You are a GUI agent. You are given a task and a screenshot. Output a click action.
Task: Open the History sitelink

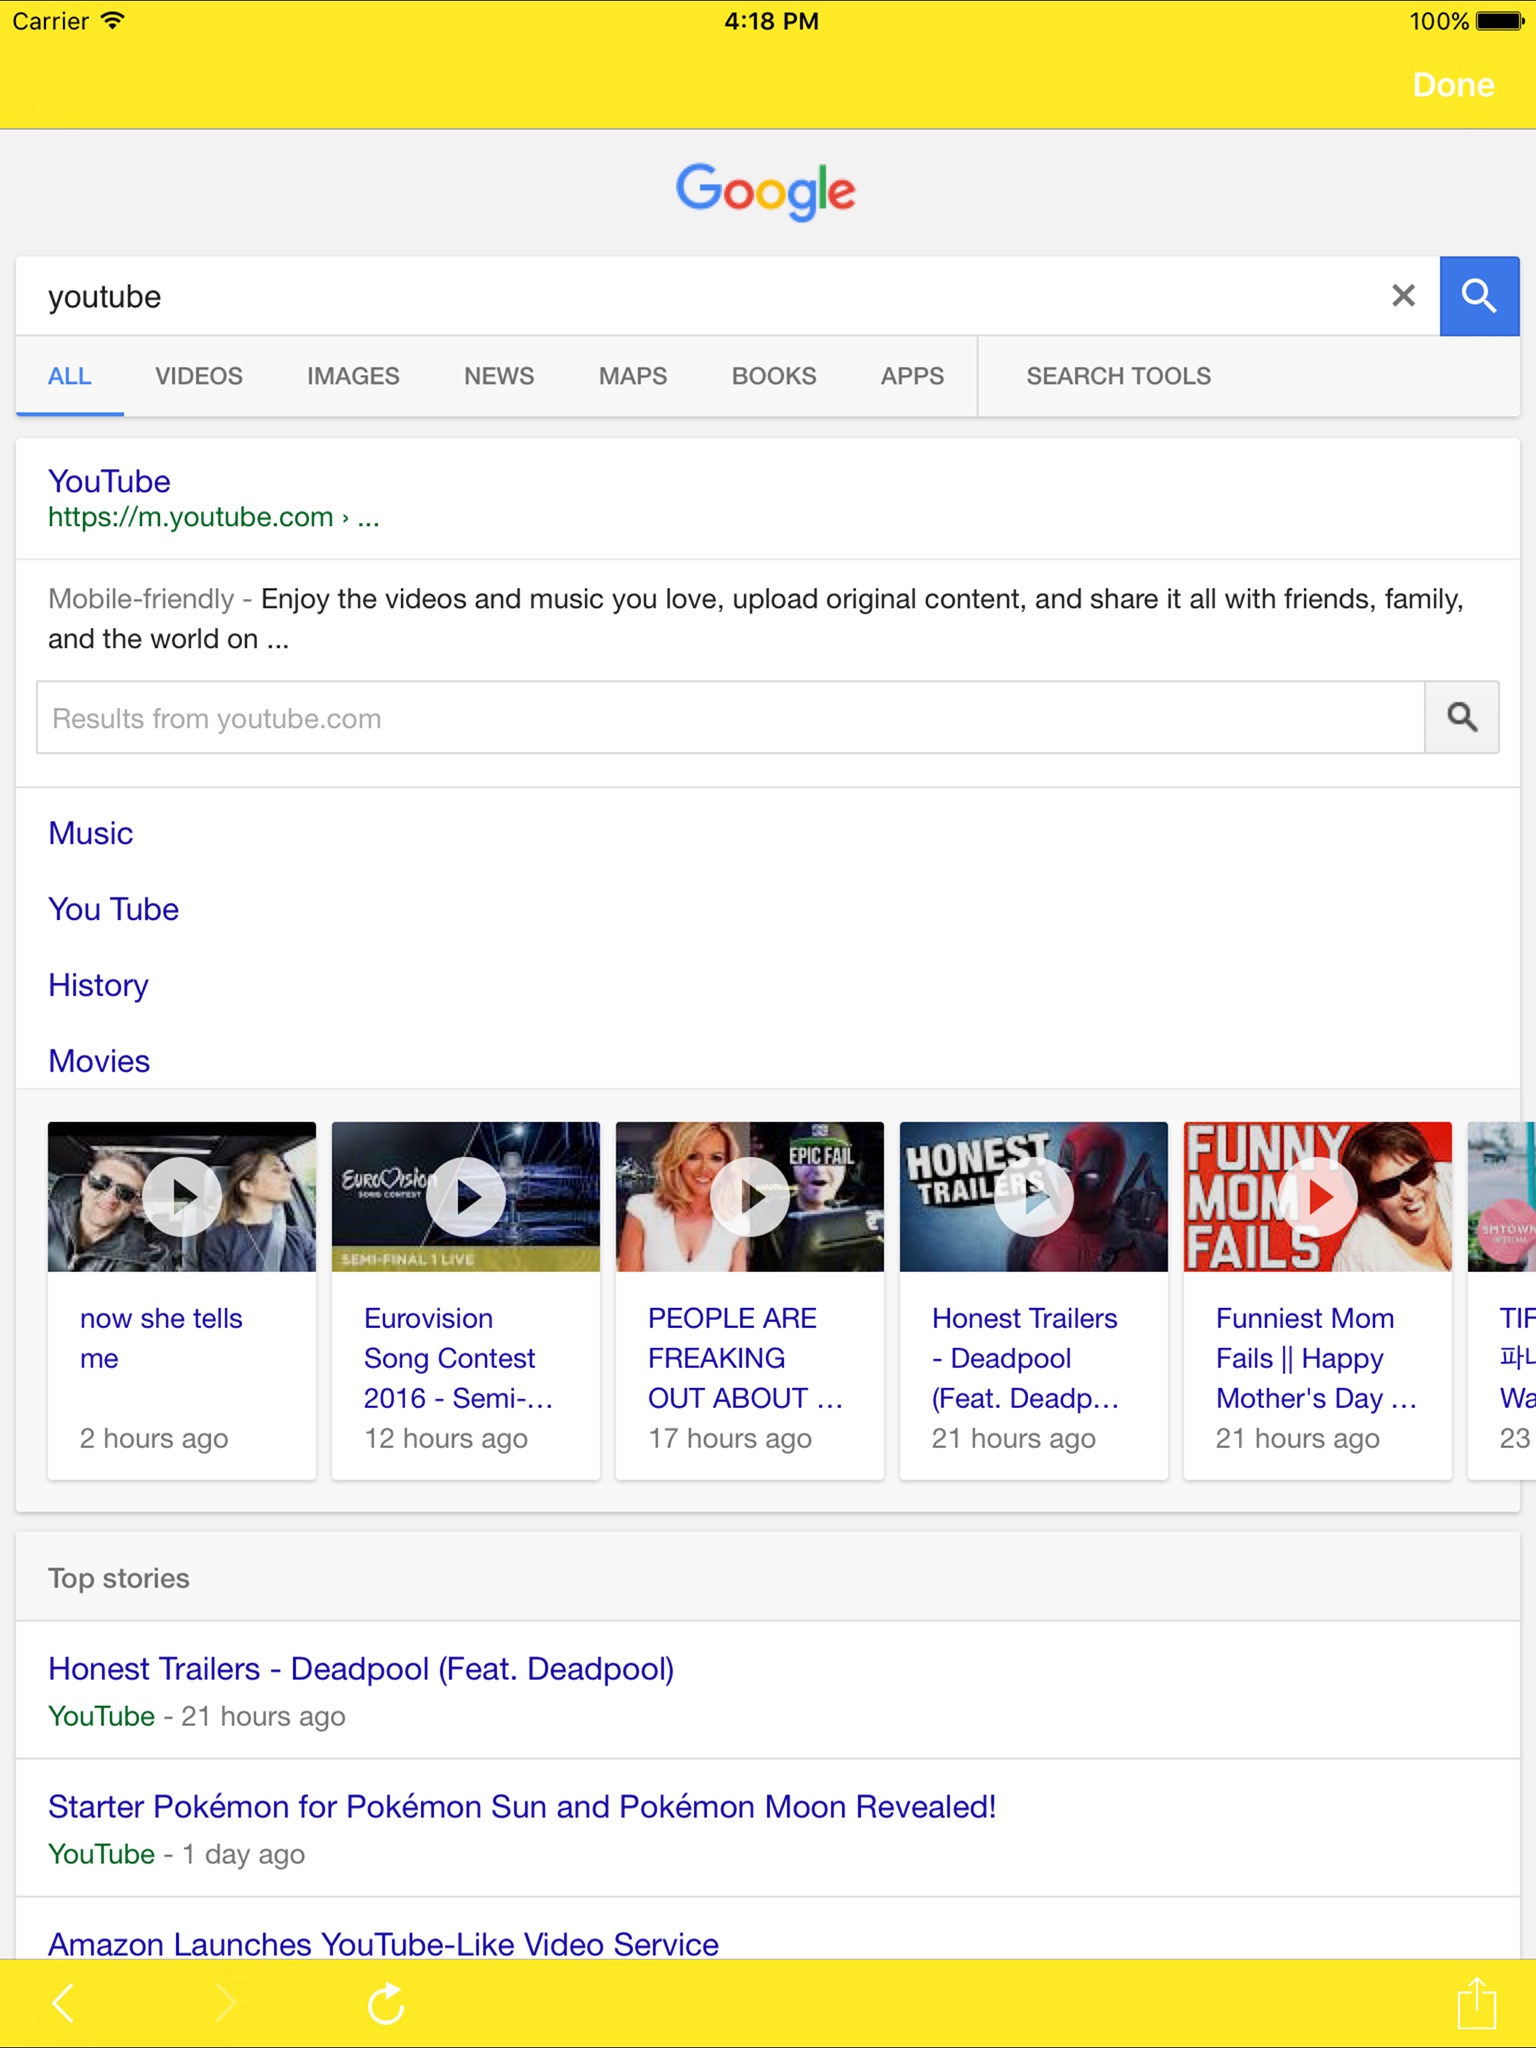(x=98, y=985)
